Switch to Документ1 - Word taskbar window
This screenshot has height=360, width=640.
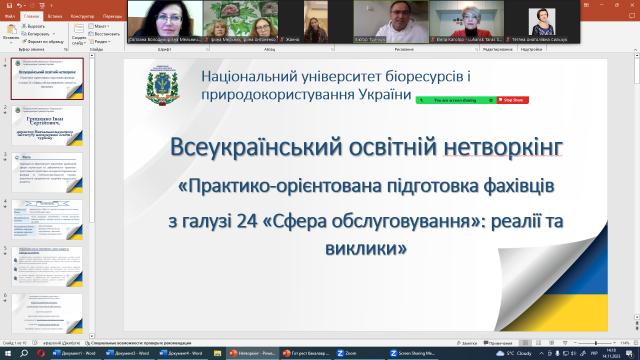(75, 353)
